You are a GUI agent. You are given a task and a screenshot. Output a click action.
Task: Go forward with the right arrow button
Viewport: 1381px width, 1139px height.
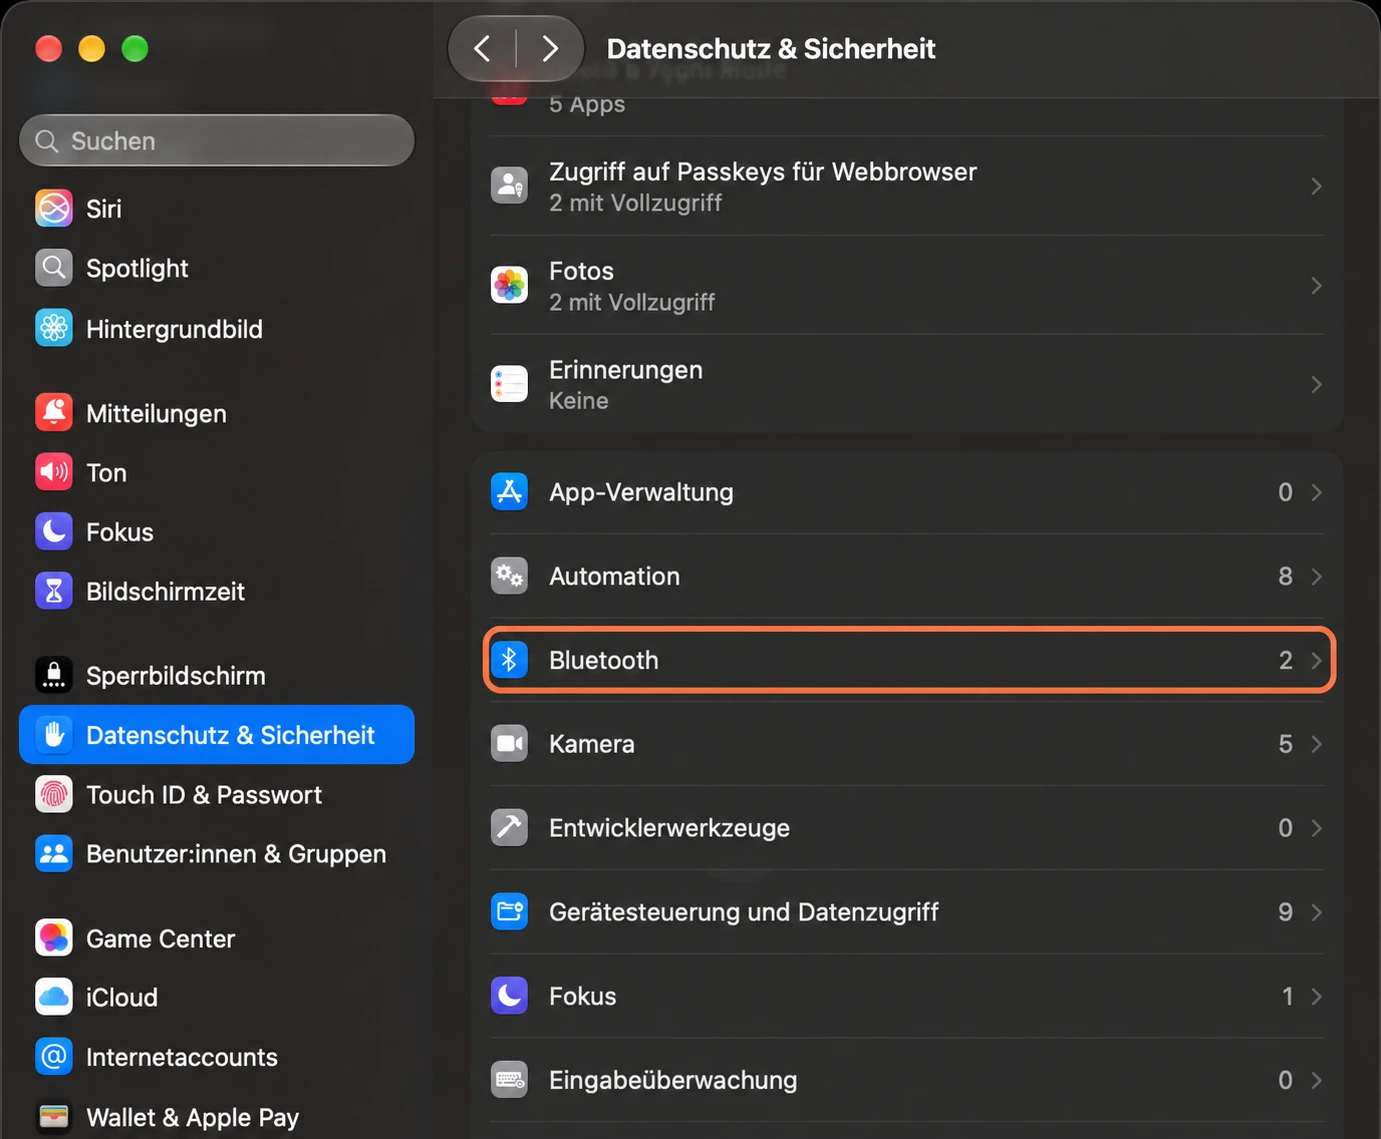[550, 48]
